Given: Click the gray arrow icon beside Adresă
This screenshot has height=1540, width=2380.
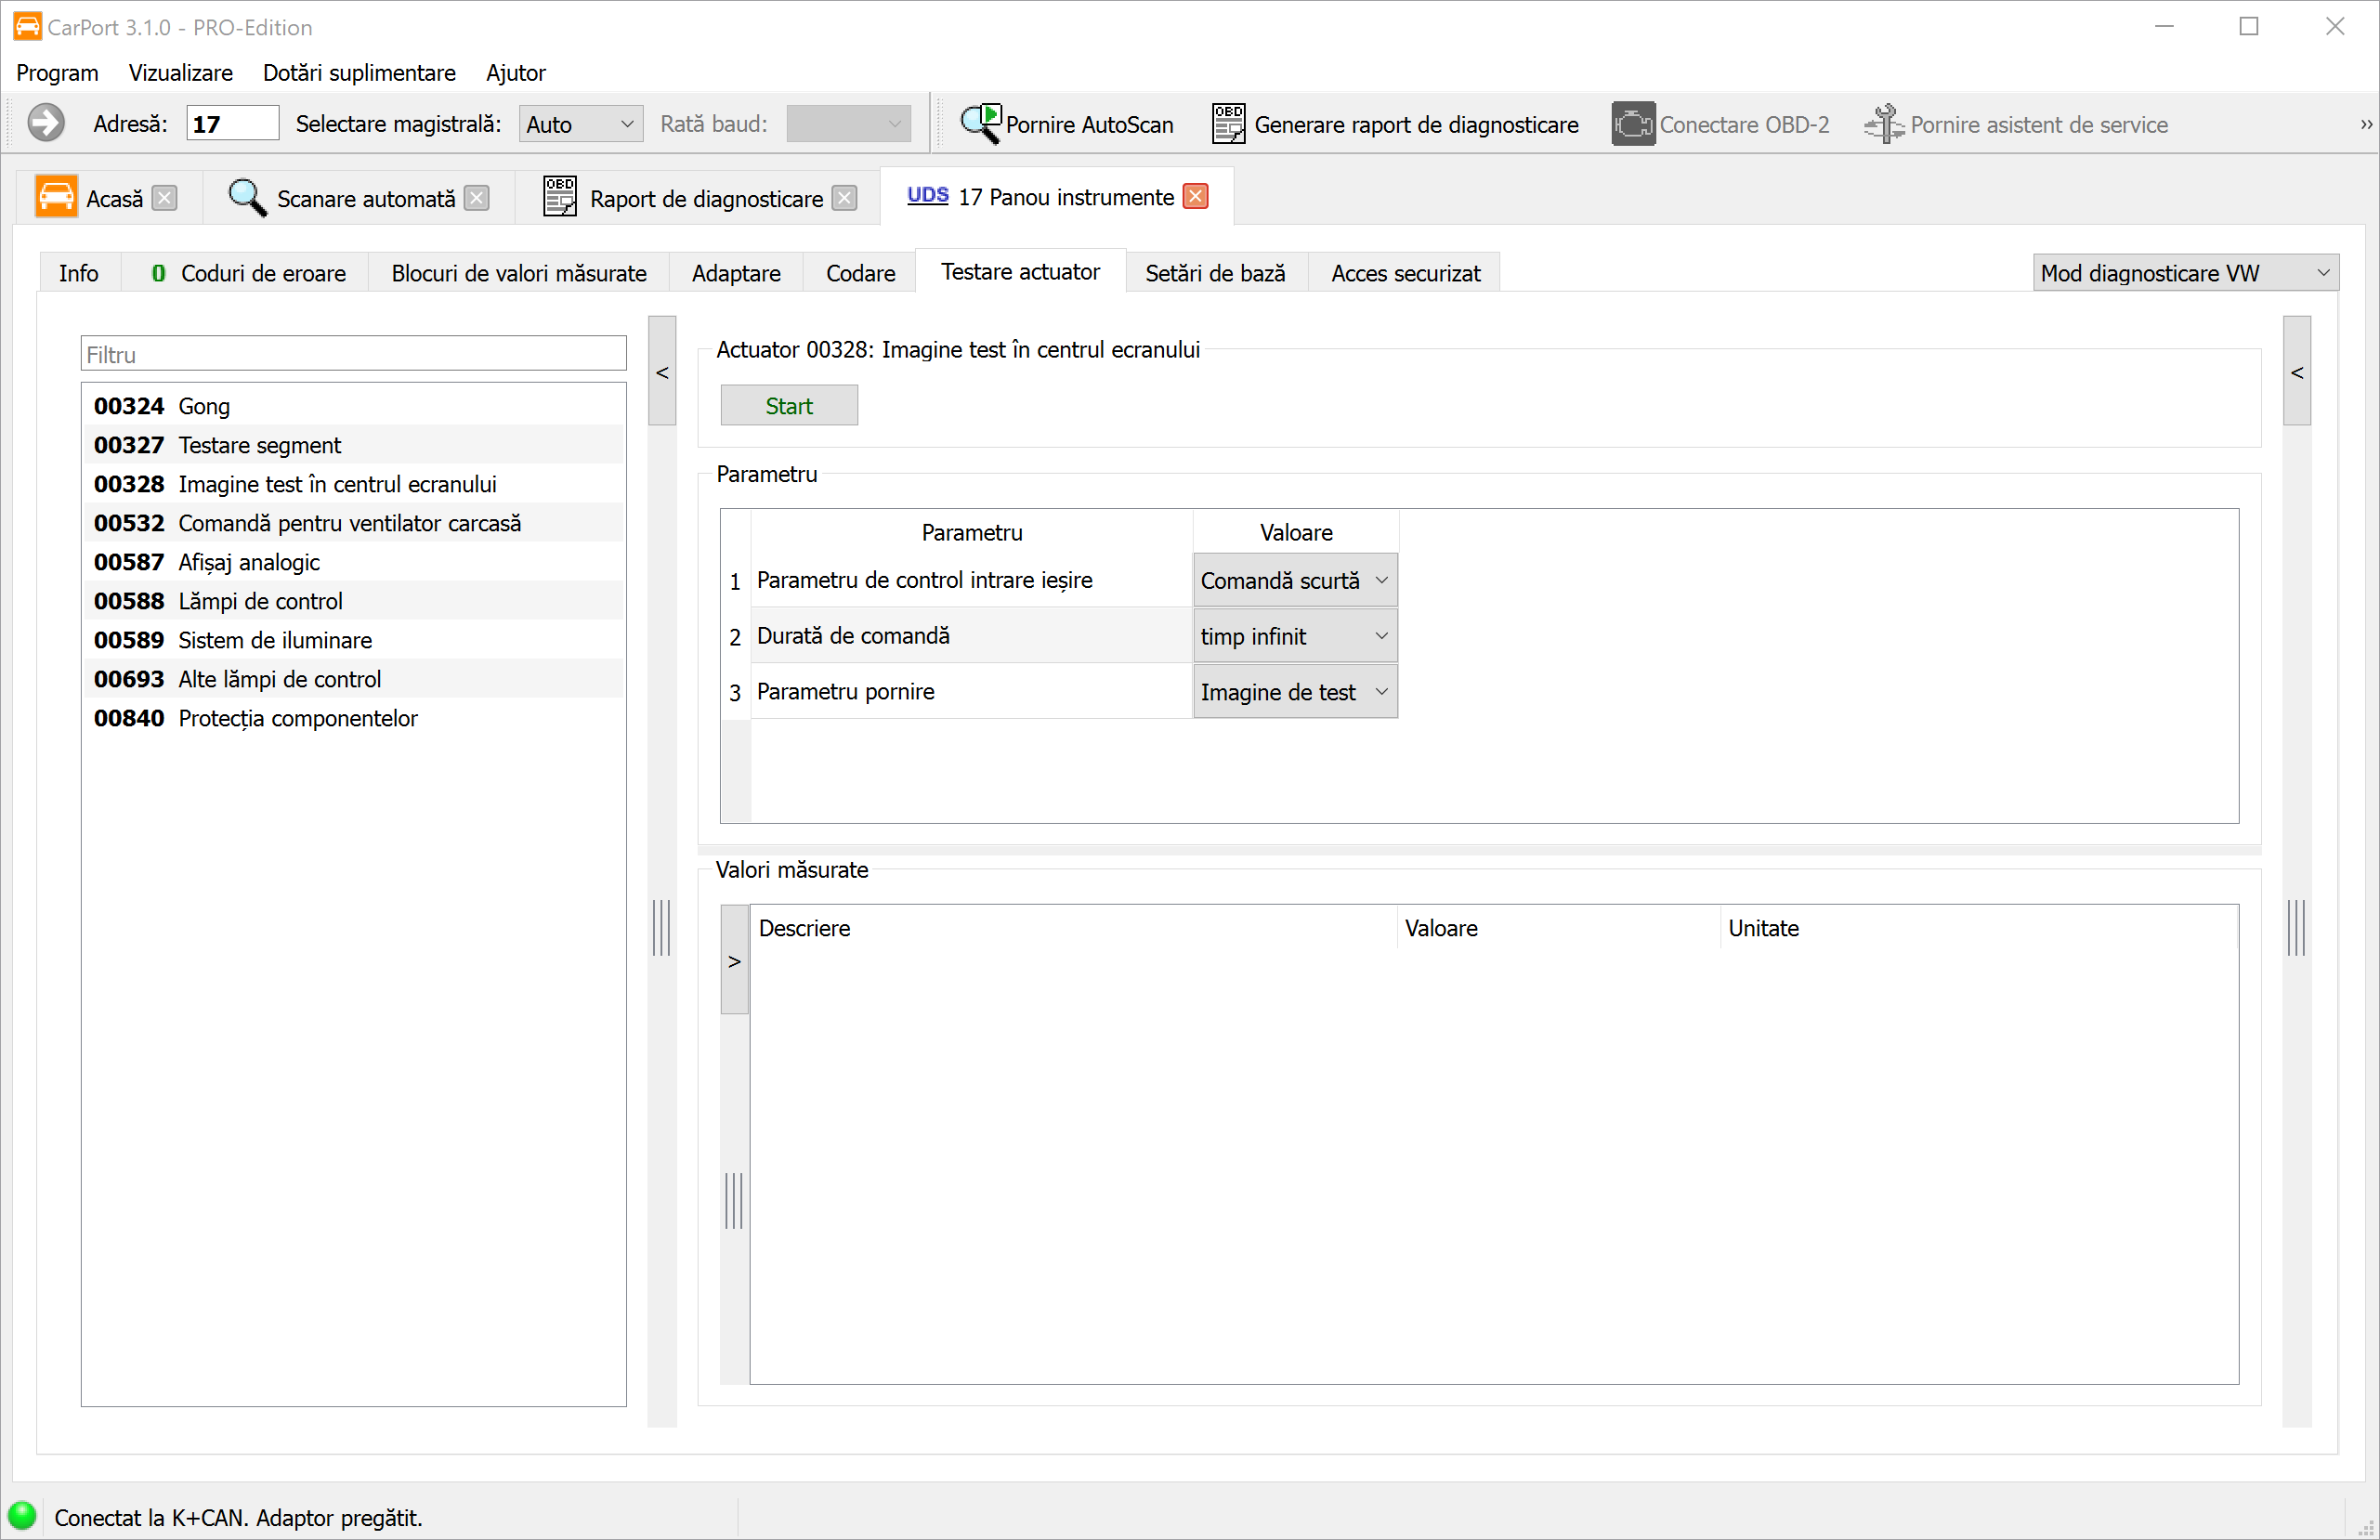Looking at the screenshot, I should (46, 124).
